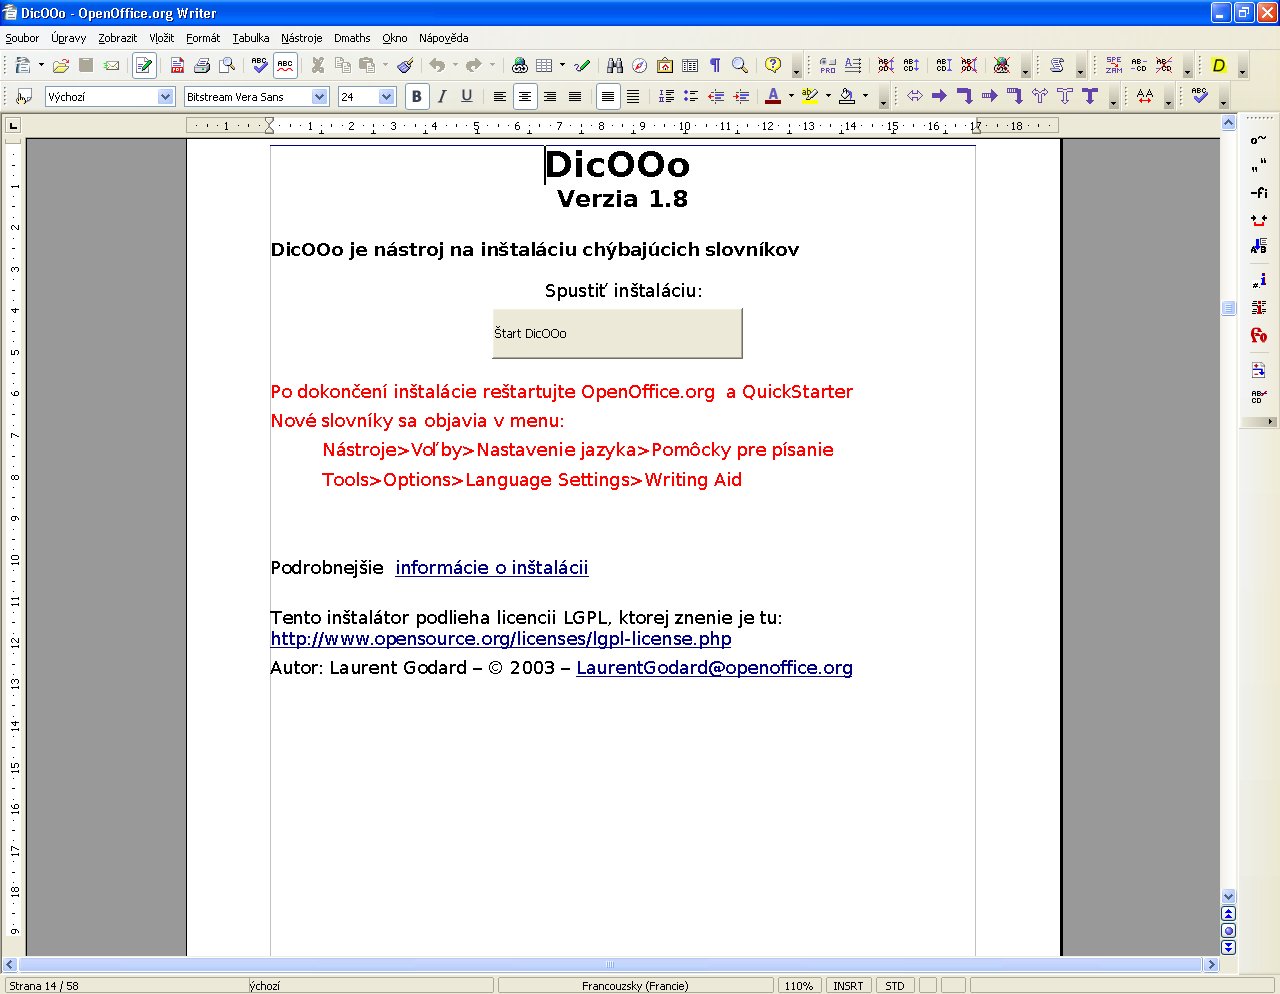Toggle bullets on/off list icon
Screen dimensions: 1280x994
click(691, 96)
